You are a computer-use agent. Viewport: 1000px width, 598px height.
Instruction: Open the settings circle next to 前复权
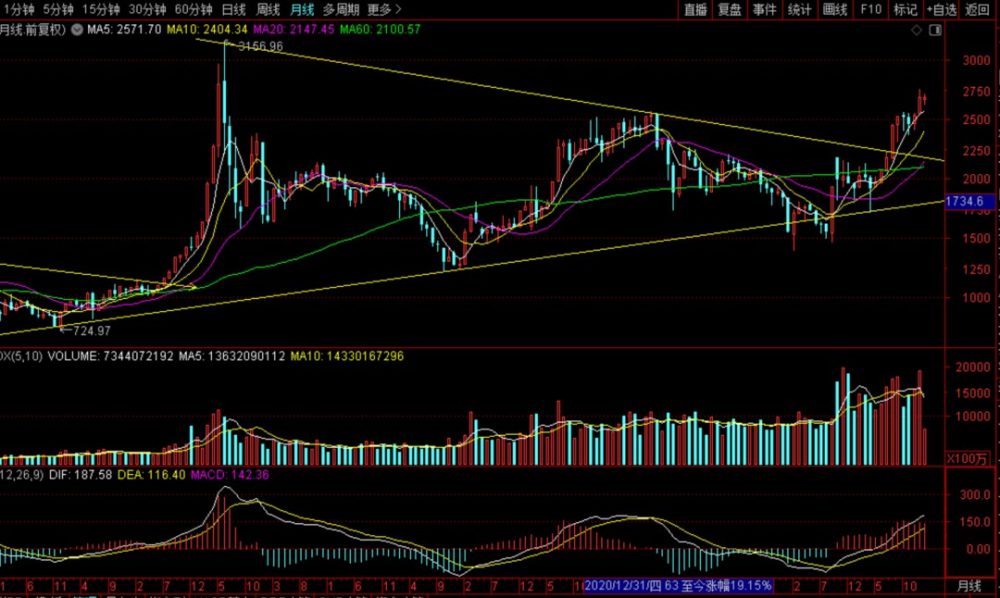pyautogui.click(x=77, y=30)
